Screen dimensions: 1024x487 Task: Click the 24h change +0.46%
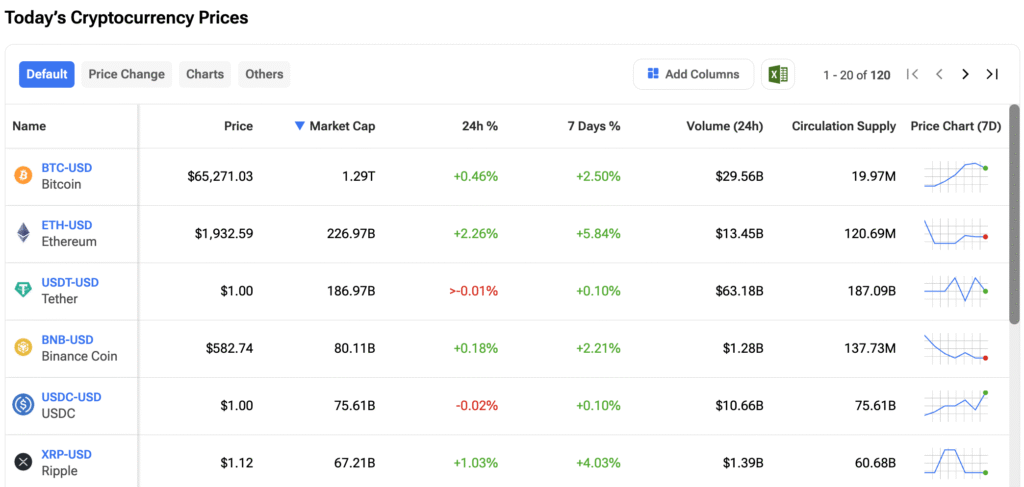(476, 176)
